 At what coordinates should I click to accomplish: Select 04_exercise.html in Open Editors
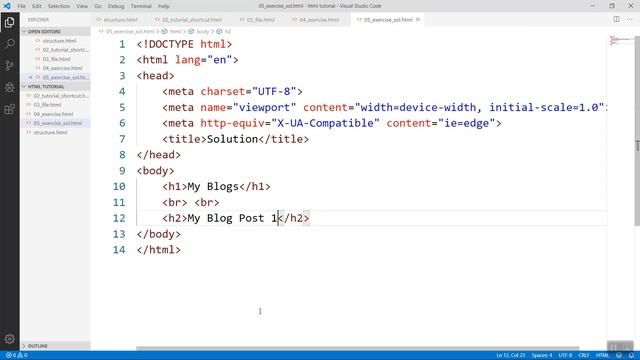click(62, 68)
